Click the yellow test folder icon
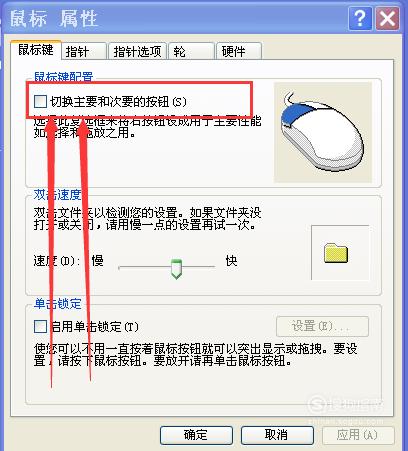The width and height of the screenshot is (408, 451). tap(336, 253)
